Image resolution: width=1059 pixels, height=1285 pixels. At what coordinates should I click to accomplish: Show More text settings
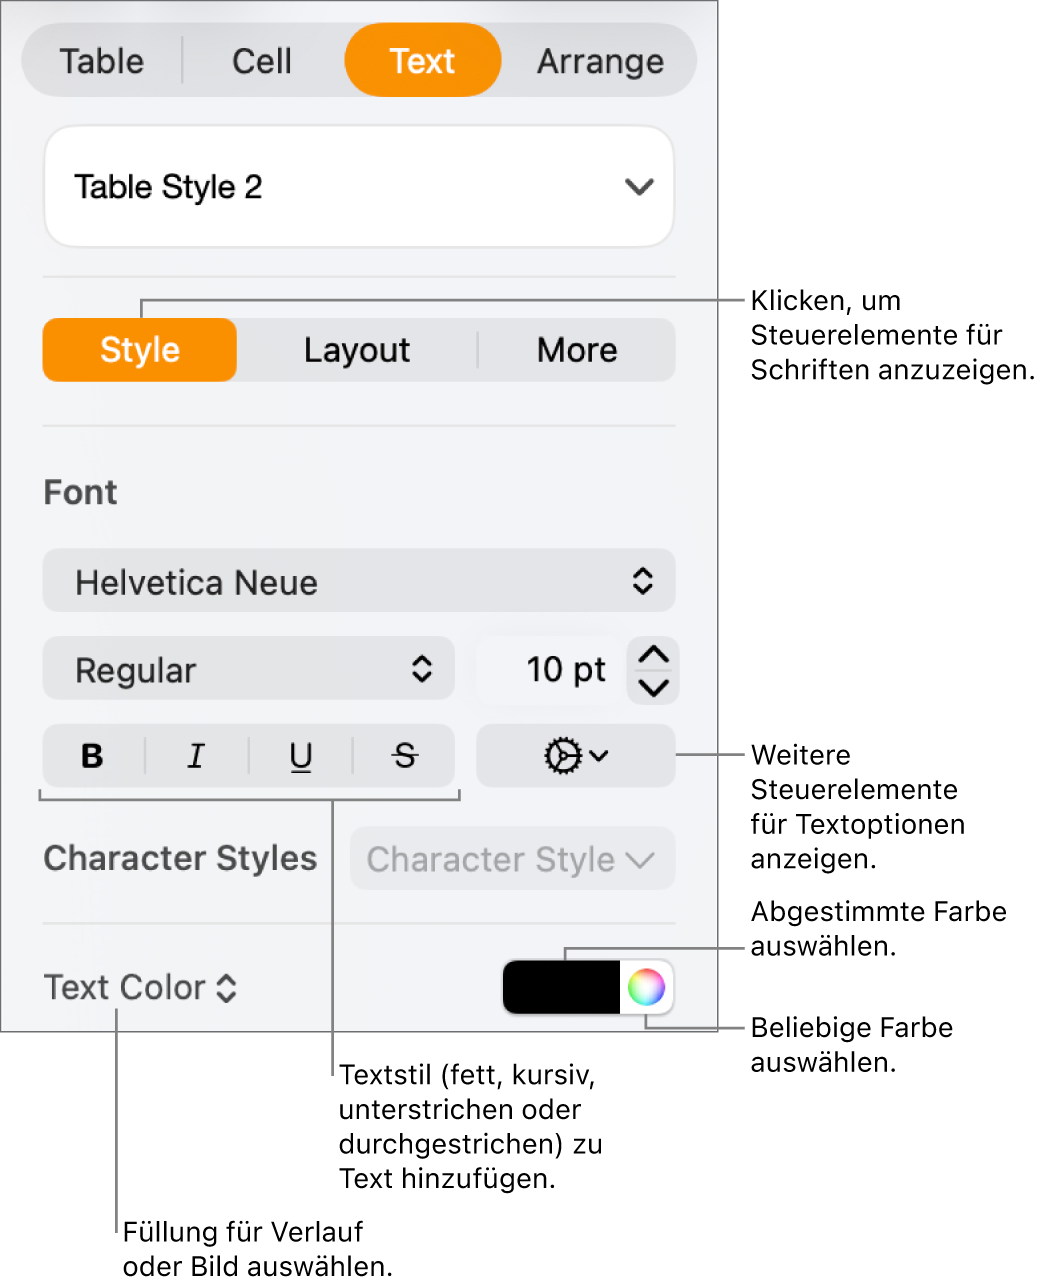[x=577, y=350]
